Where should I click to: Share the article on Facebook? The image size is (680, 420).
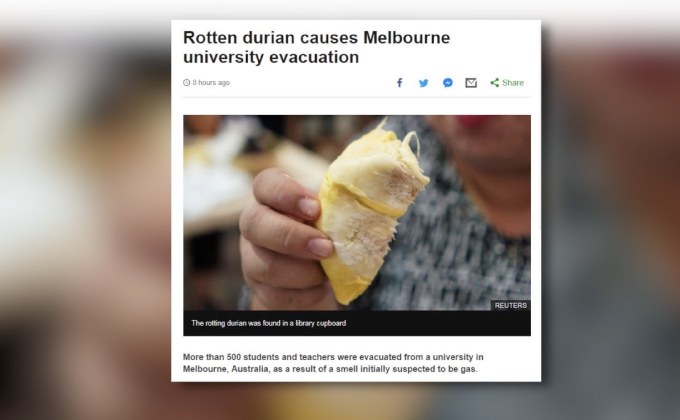pos(399,82)
